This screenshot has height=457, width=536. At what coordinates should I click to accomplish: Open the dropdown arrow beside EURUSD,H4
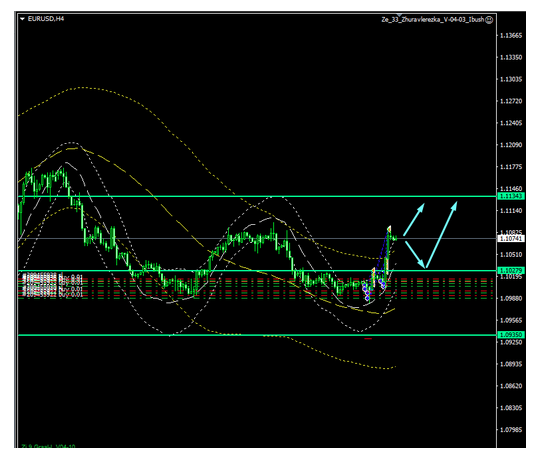(22, 19)
